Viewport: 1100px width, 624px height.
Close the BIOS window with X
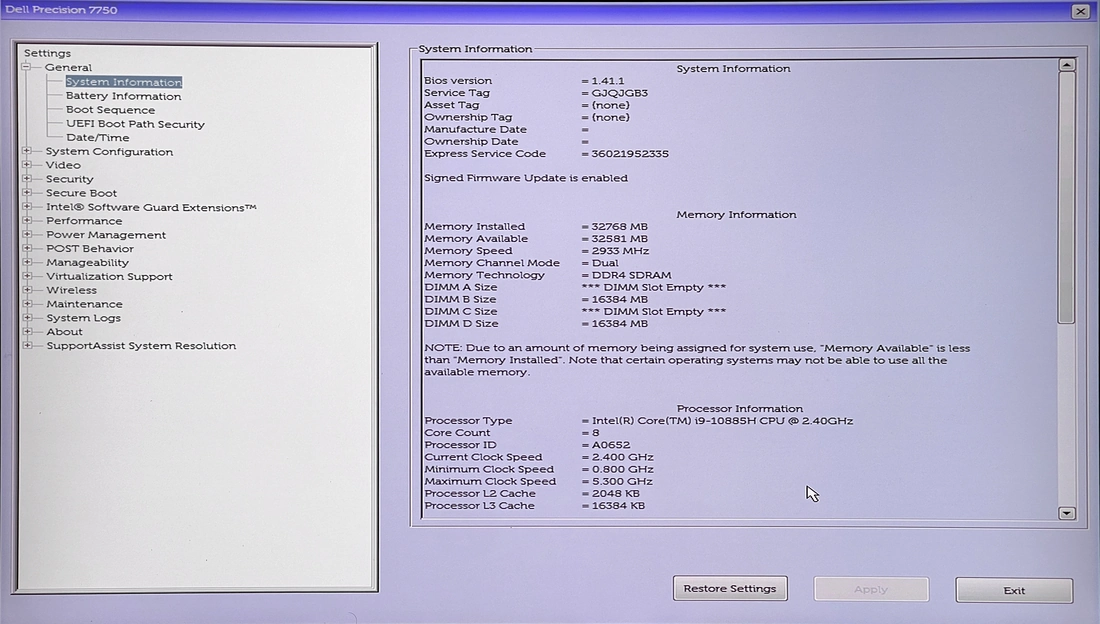pyautogui.click(x=1080, y=11)
